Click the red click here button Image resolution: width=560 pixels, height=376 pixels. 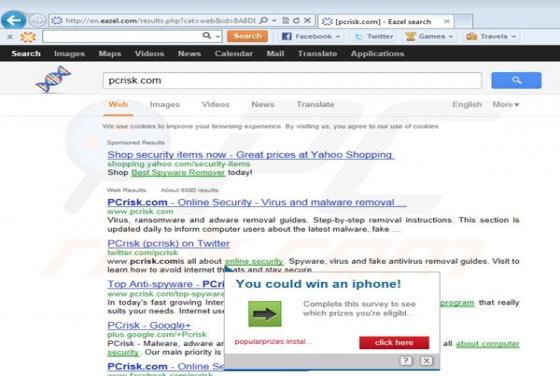[394, 342]
